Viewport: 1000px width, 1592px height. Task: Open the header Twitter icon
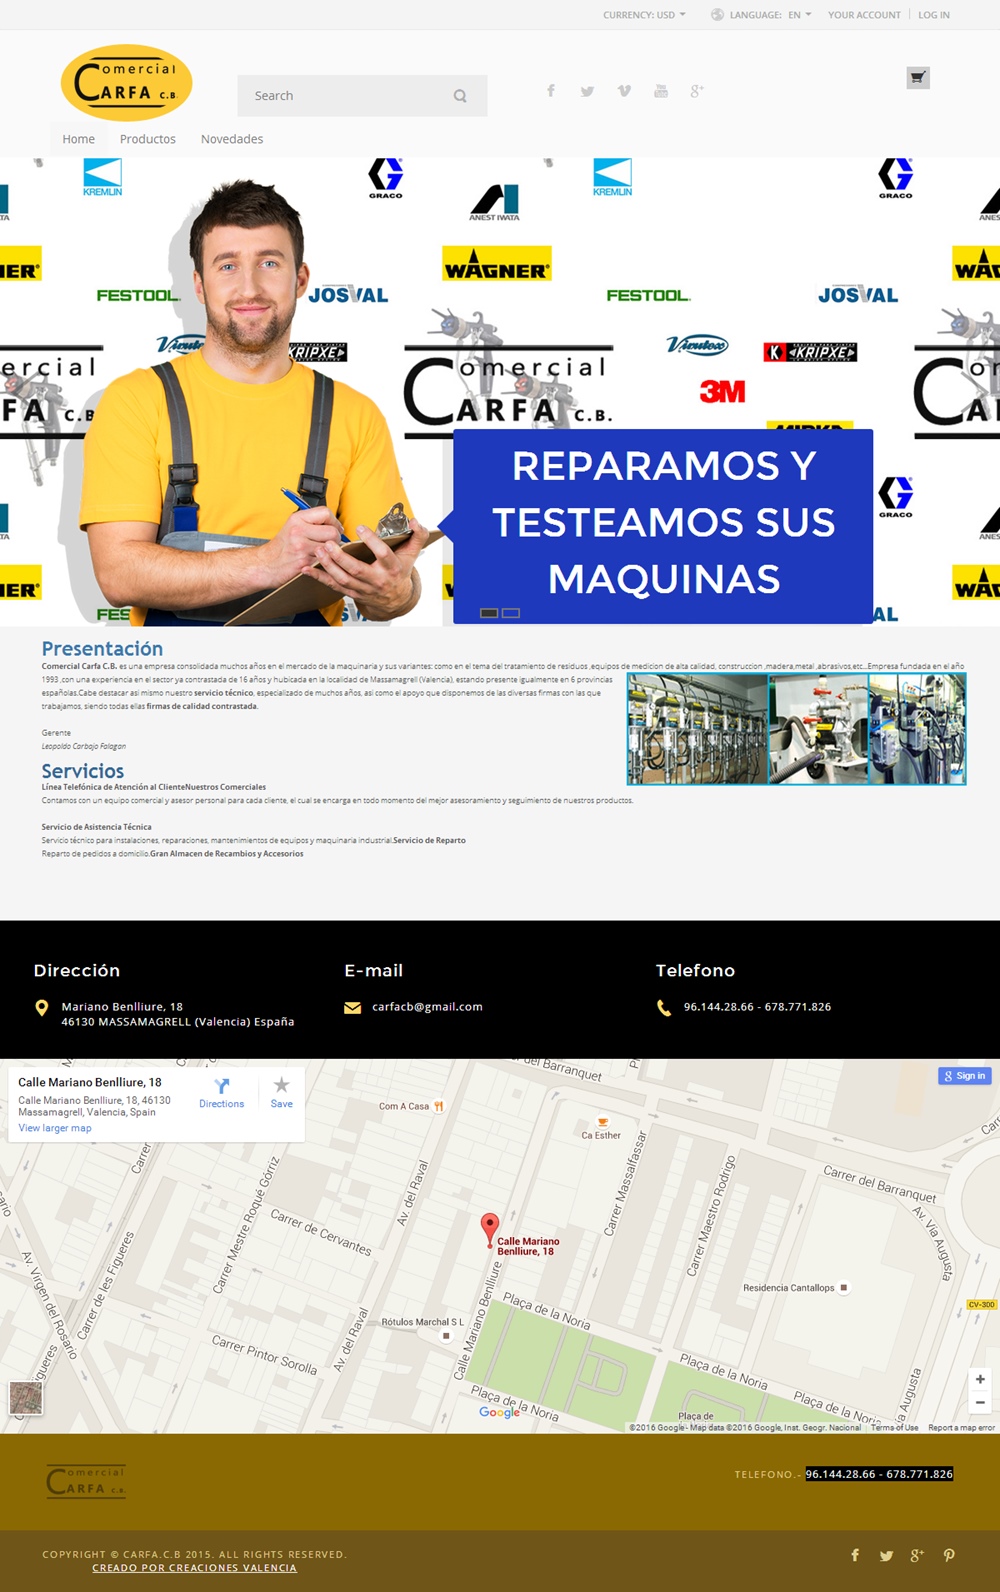point(587,91)
